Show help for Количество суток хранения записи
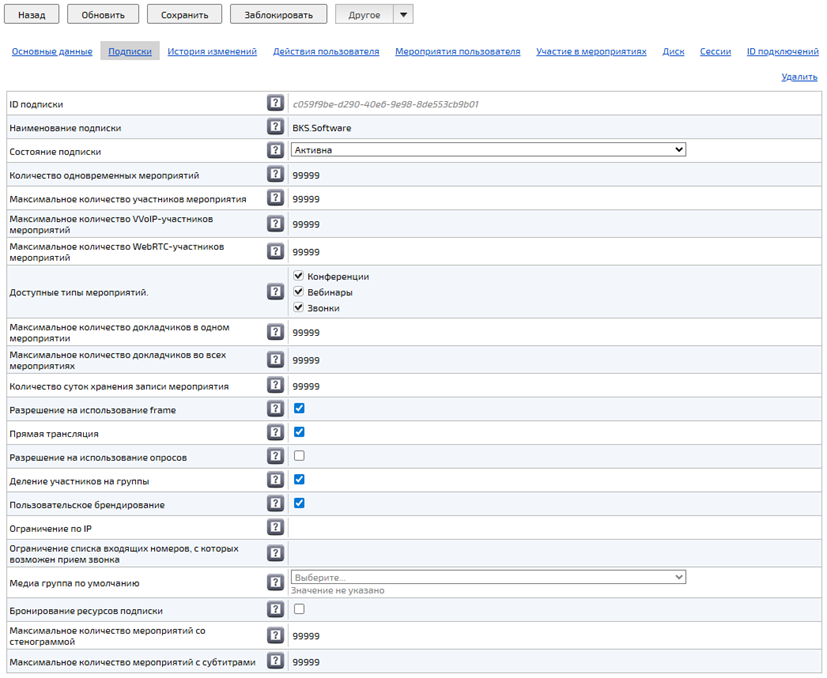The width and height of the screenshot is (827, 678). (x=275, y=385)
